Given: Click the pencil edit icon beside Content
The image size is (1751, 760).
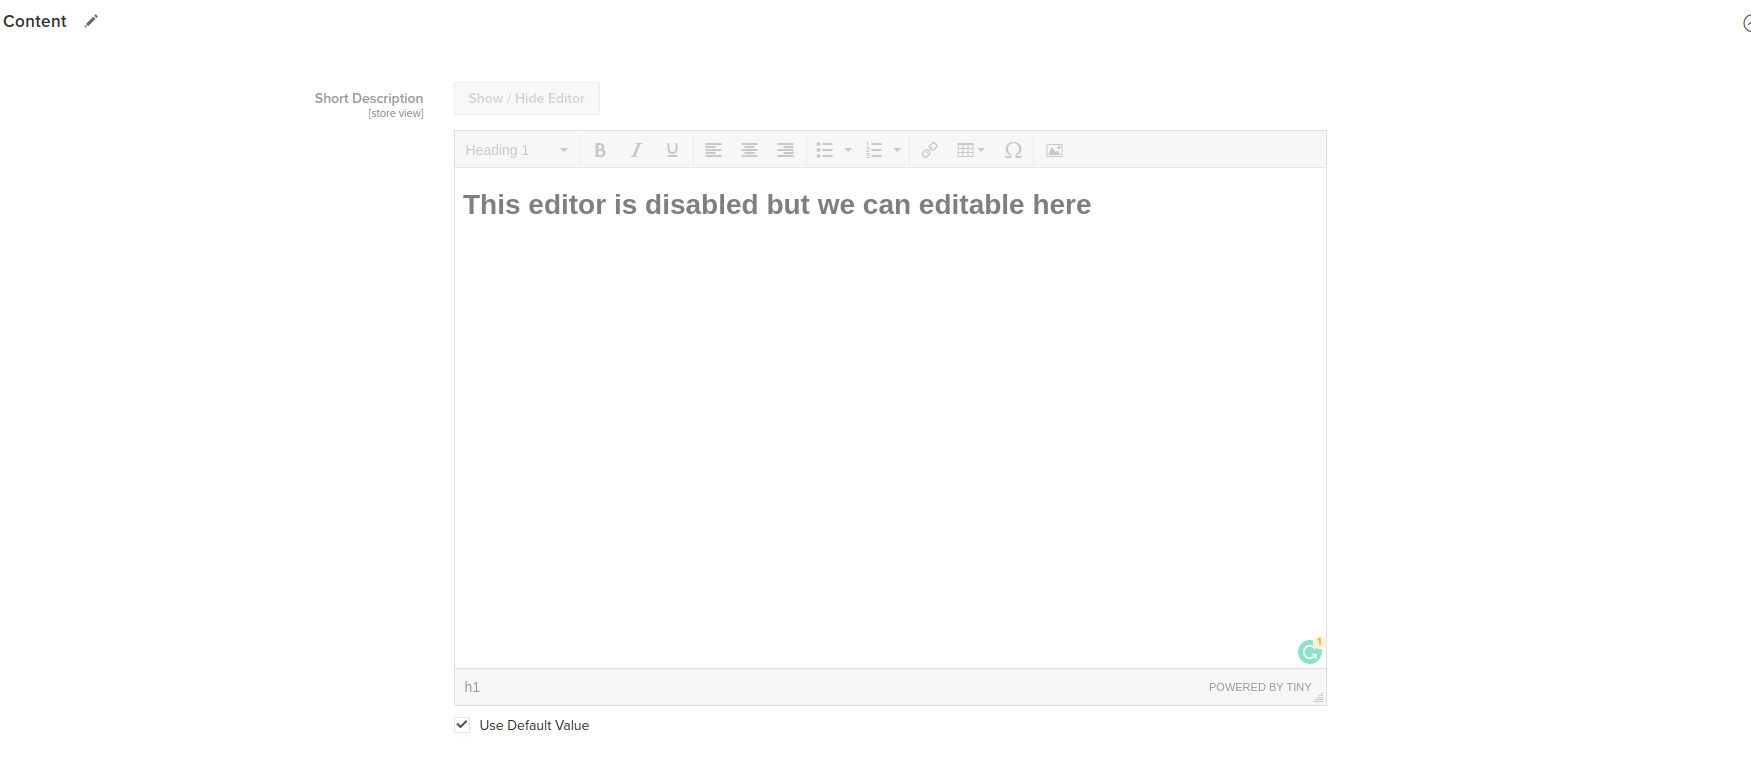Looking at the screenshot, I should [x=91, y=21].
